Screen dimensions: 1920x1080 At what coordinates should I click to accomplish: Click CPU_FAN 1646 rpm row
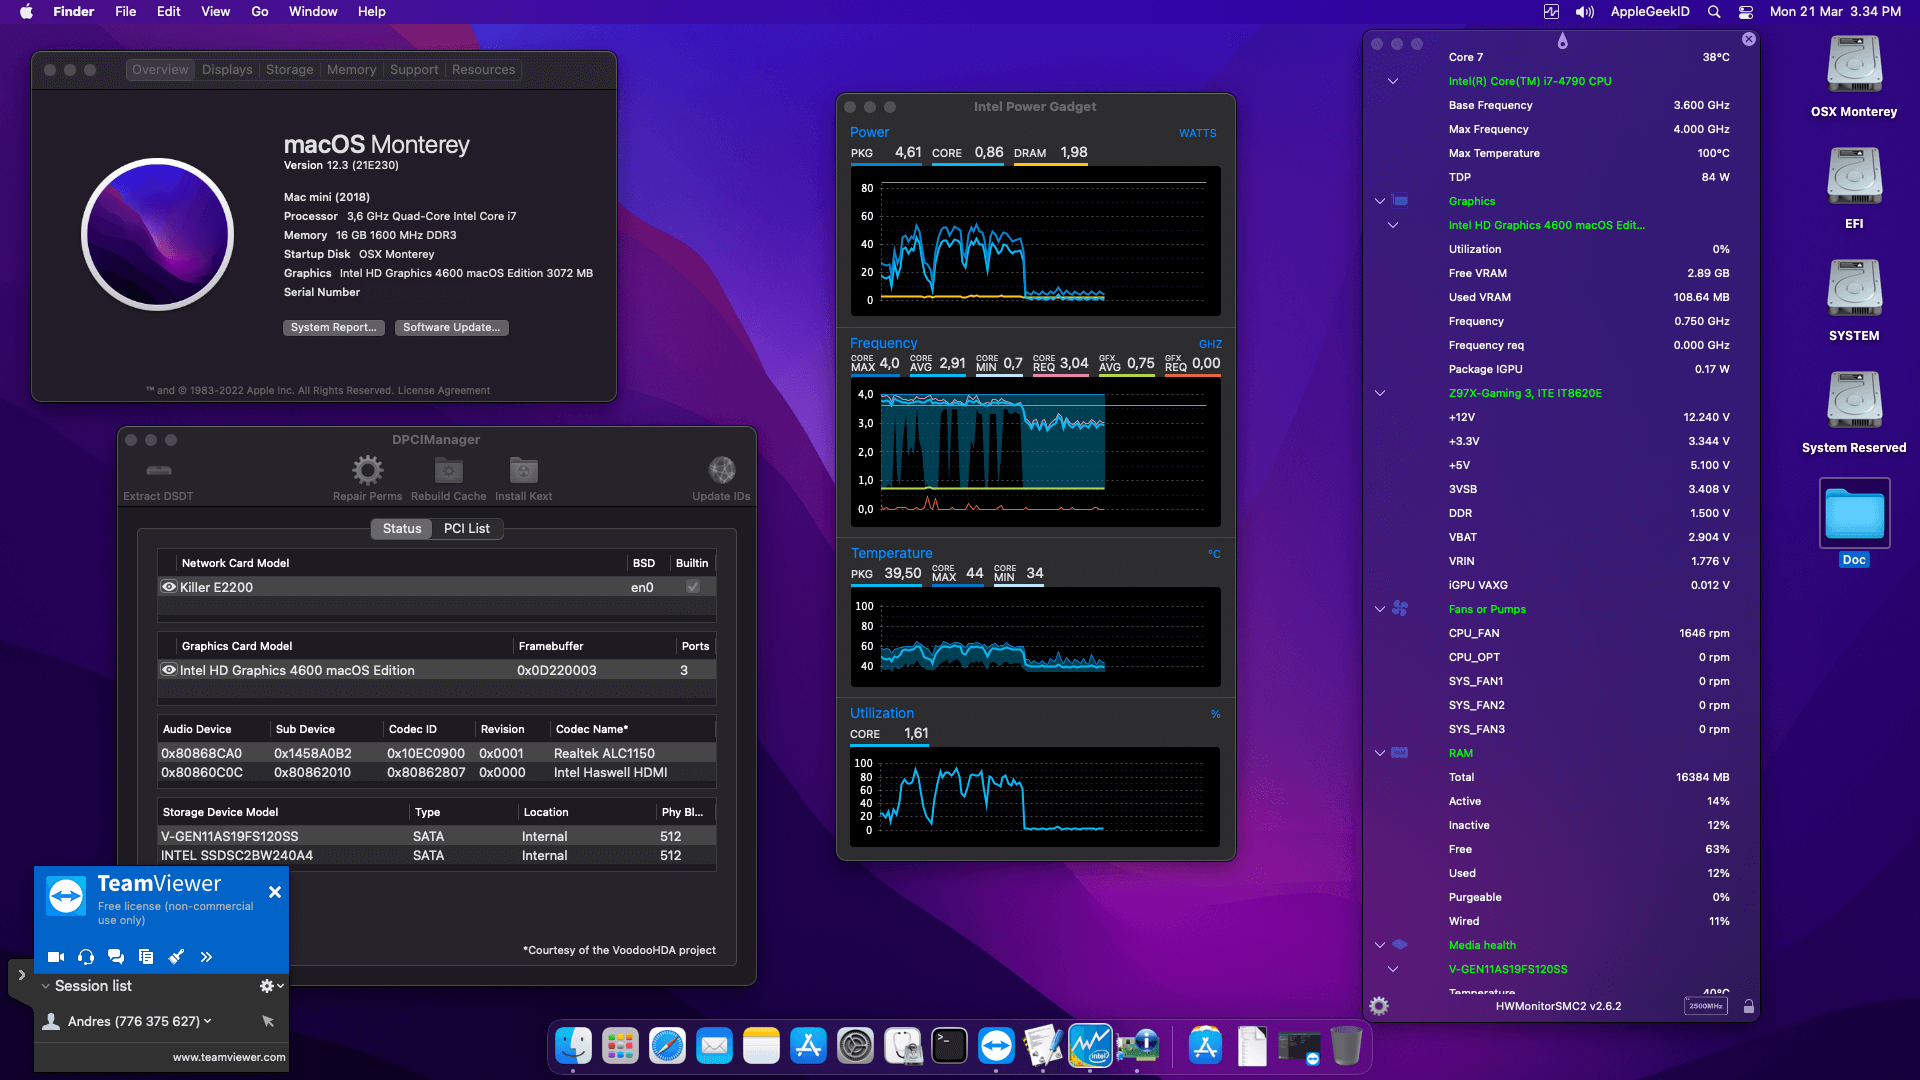[x=1588, y=633]
